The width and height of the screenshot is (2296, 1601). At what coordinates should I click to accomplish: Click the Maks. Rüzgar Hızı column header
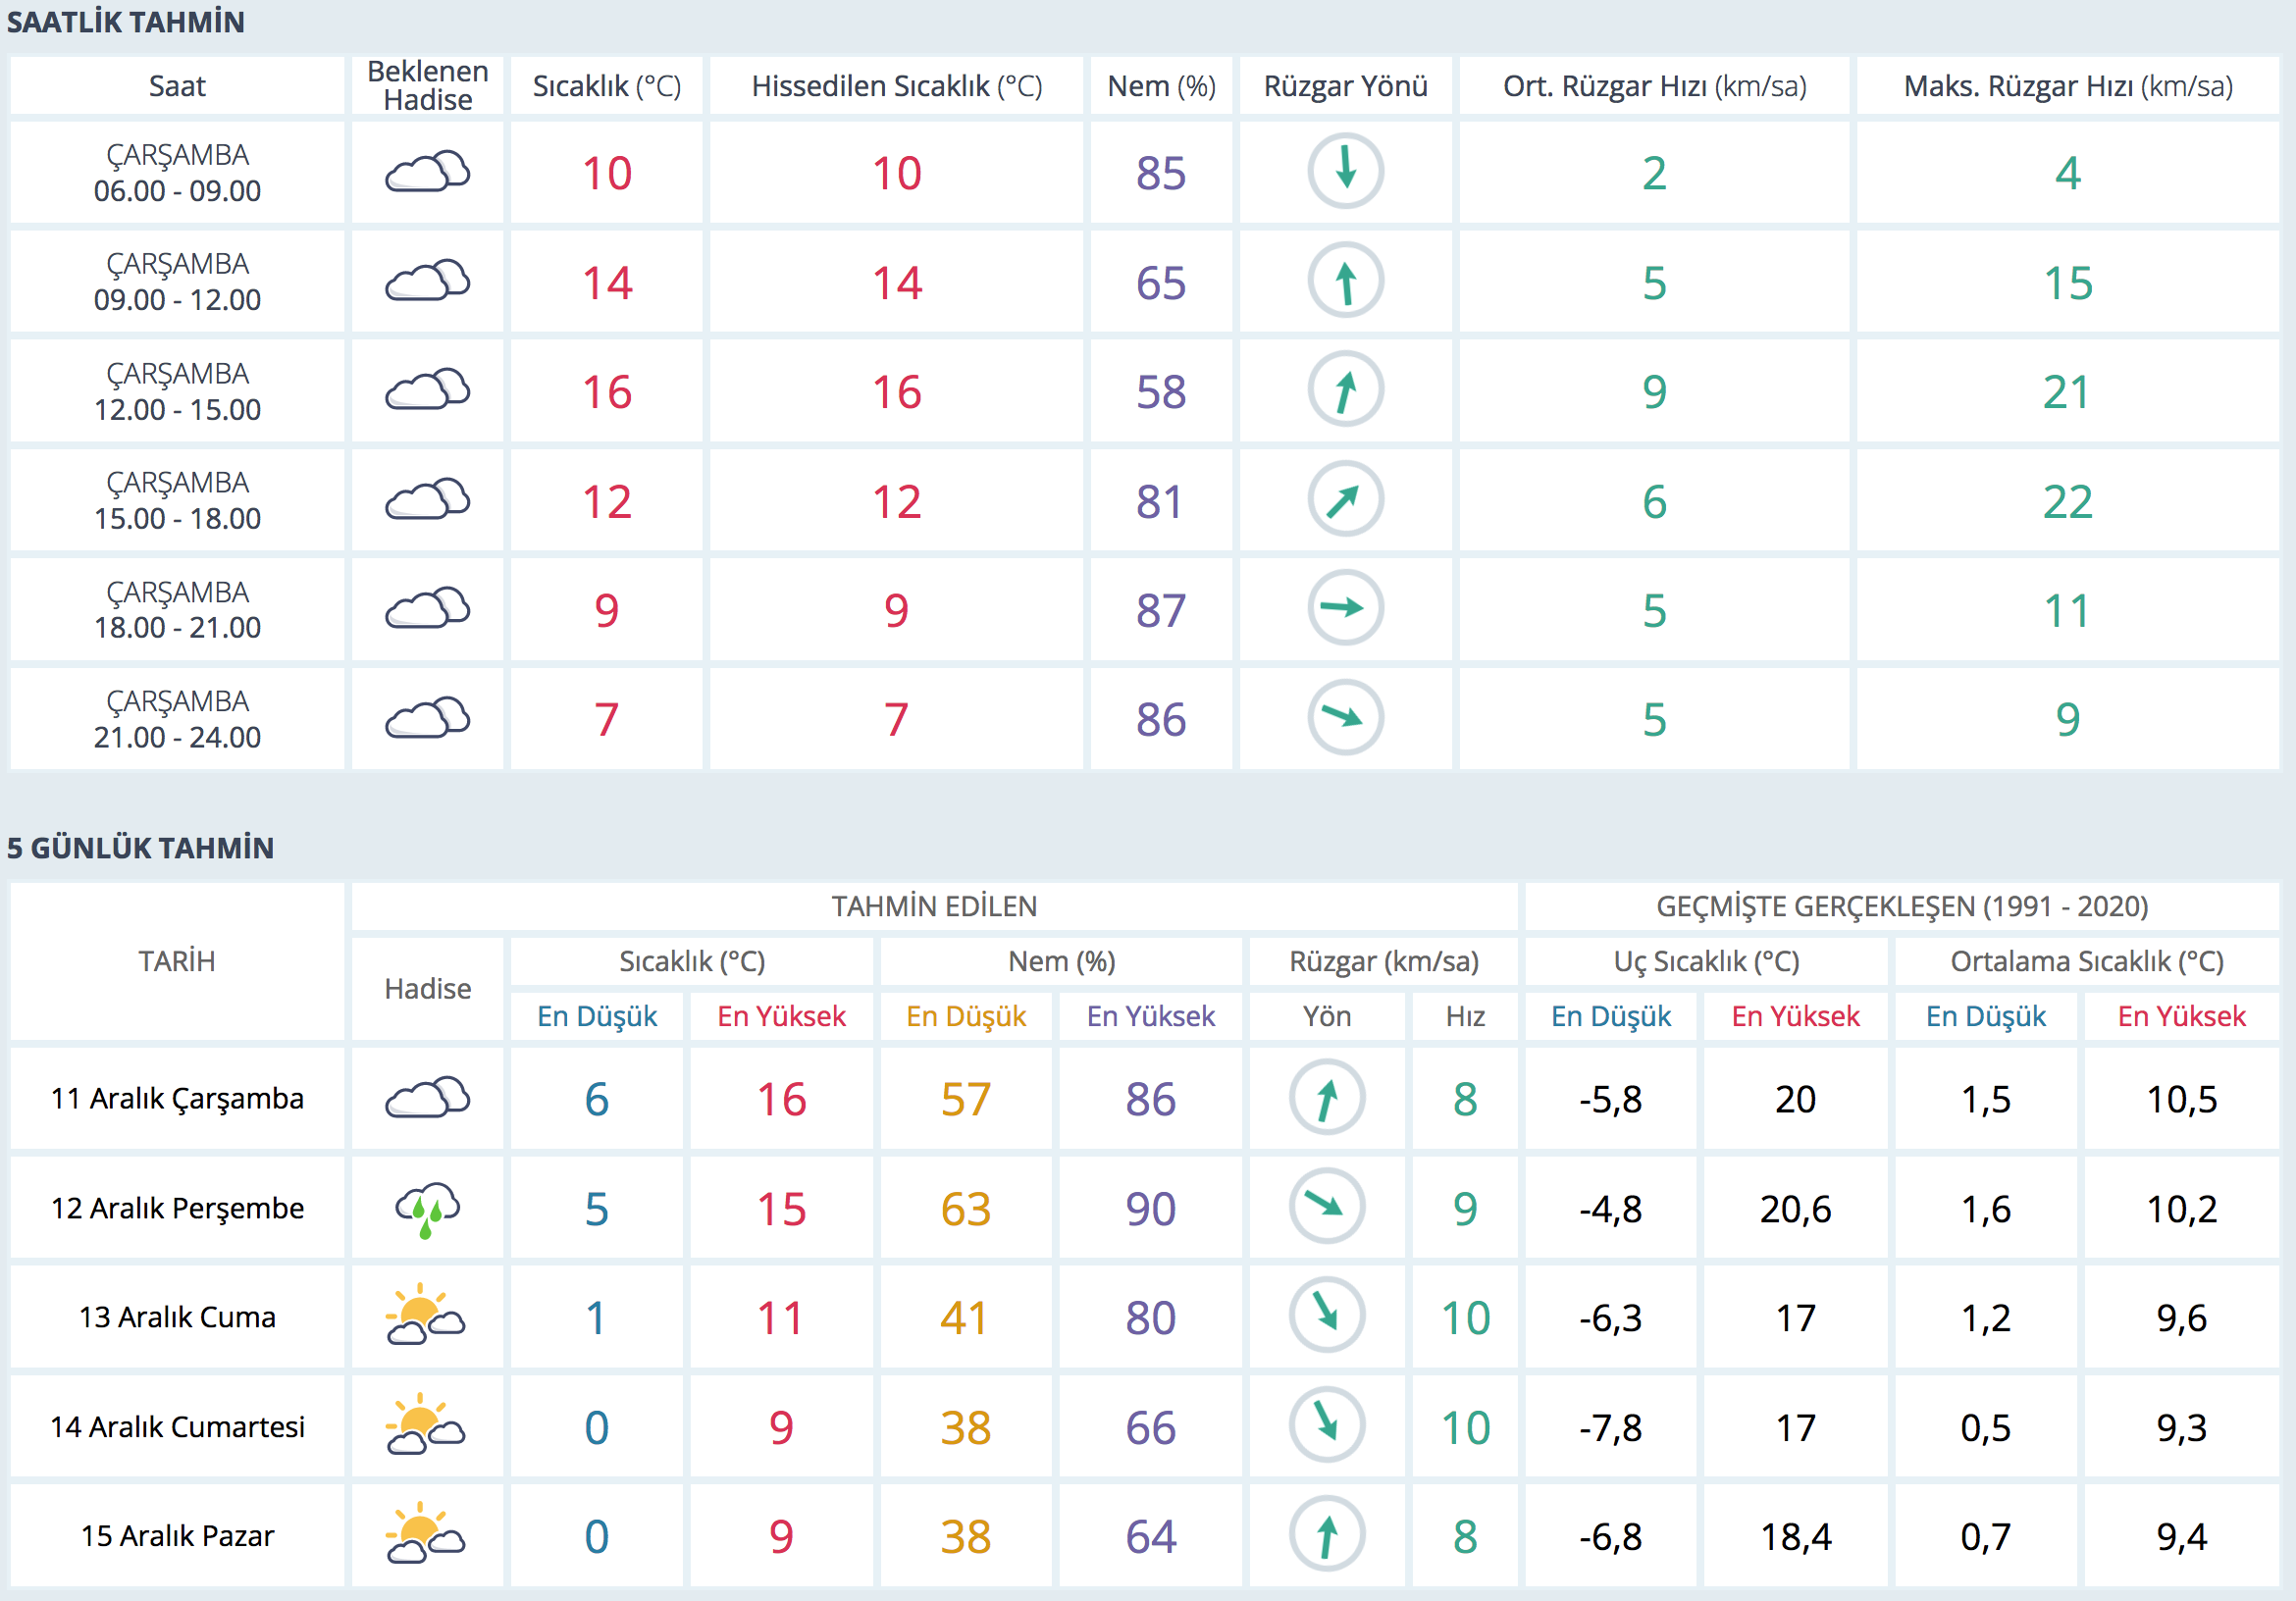point(2067,86)
